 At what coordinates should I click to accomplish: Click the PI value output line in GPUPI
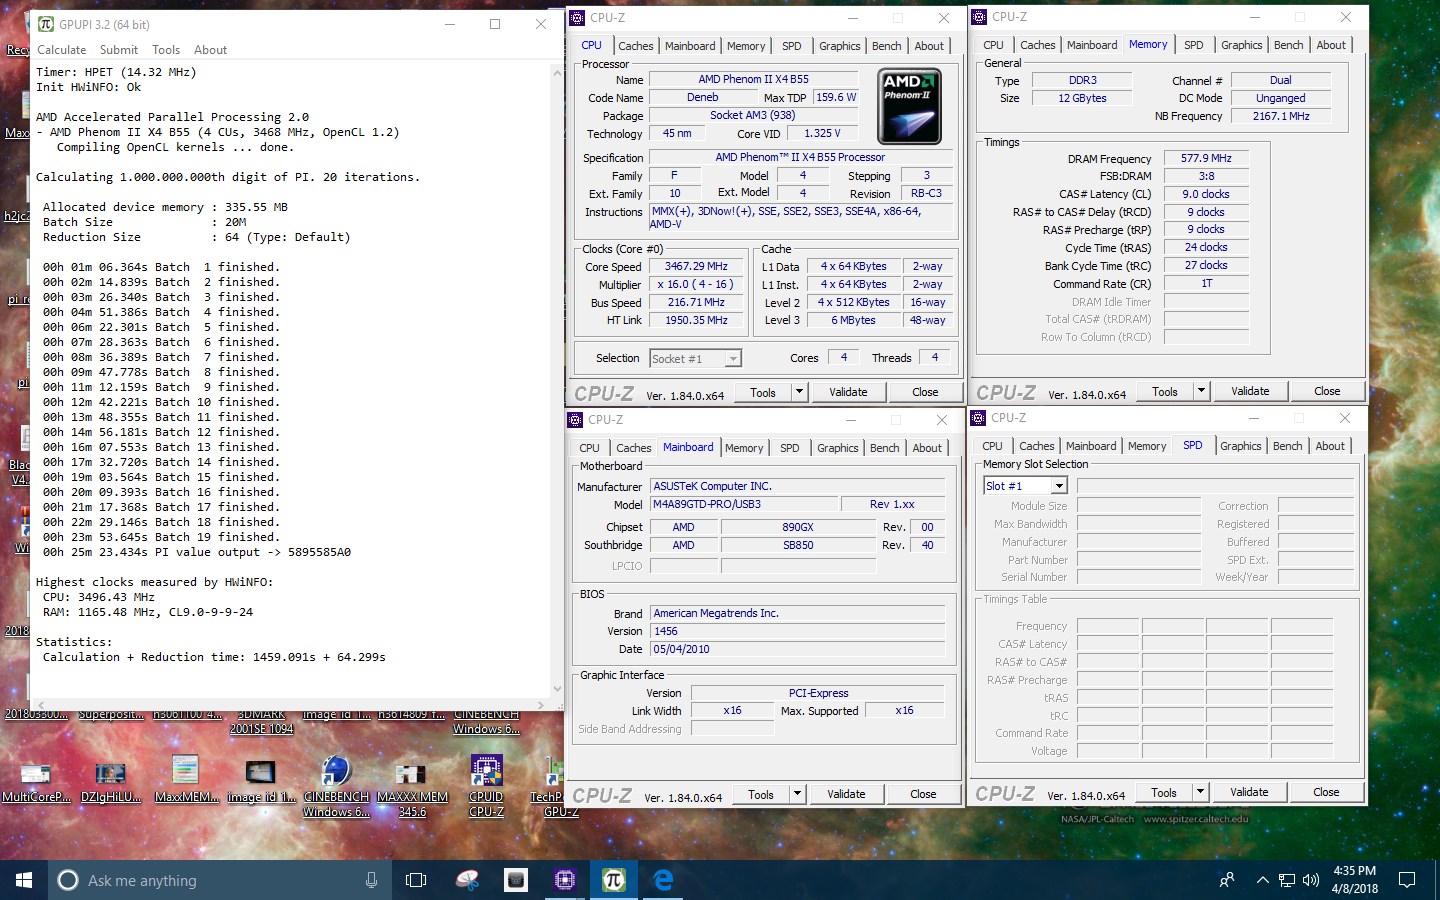pyautogui.click(x=197, y=552)
